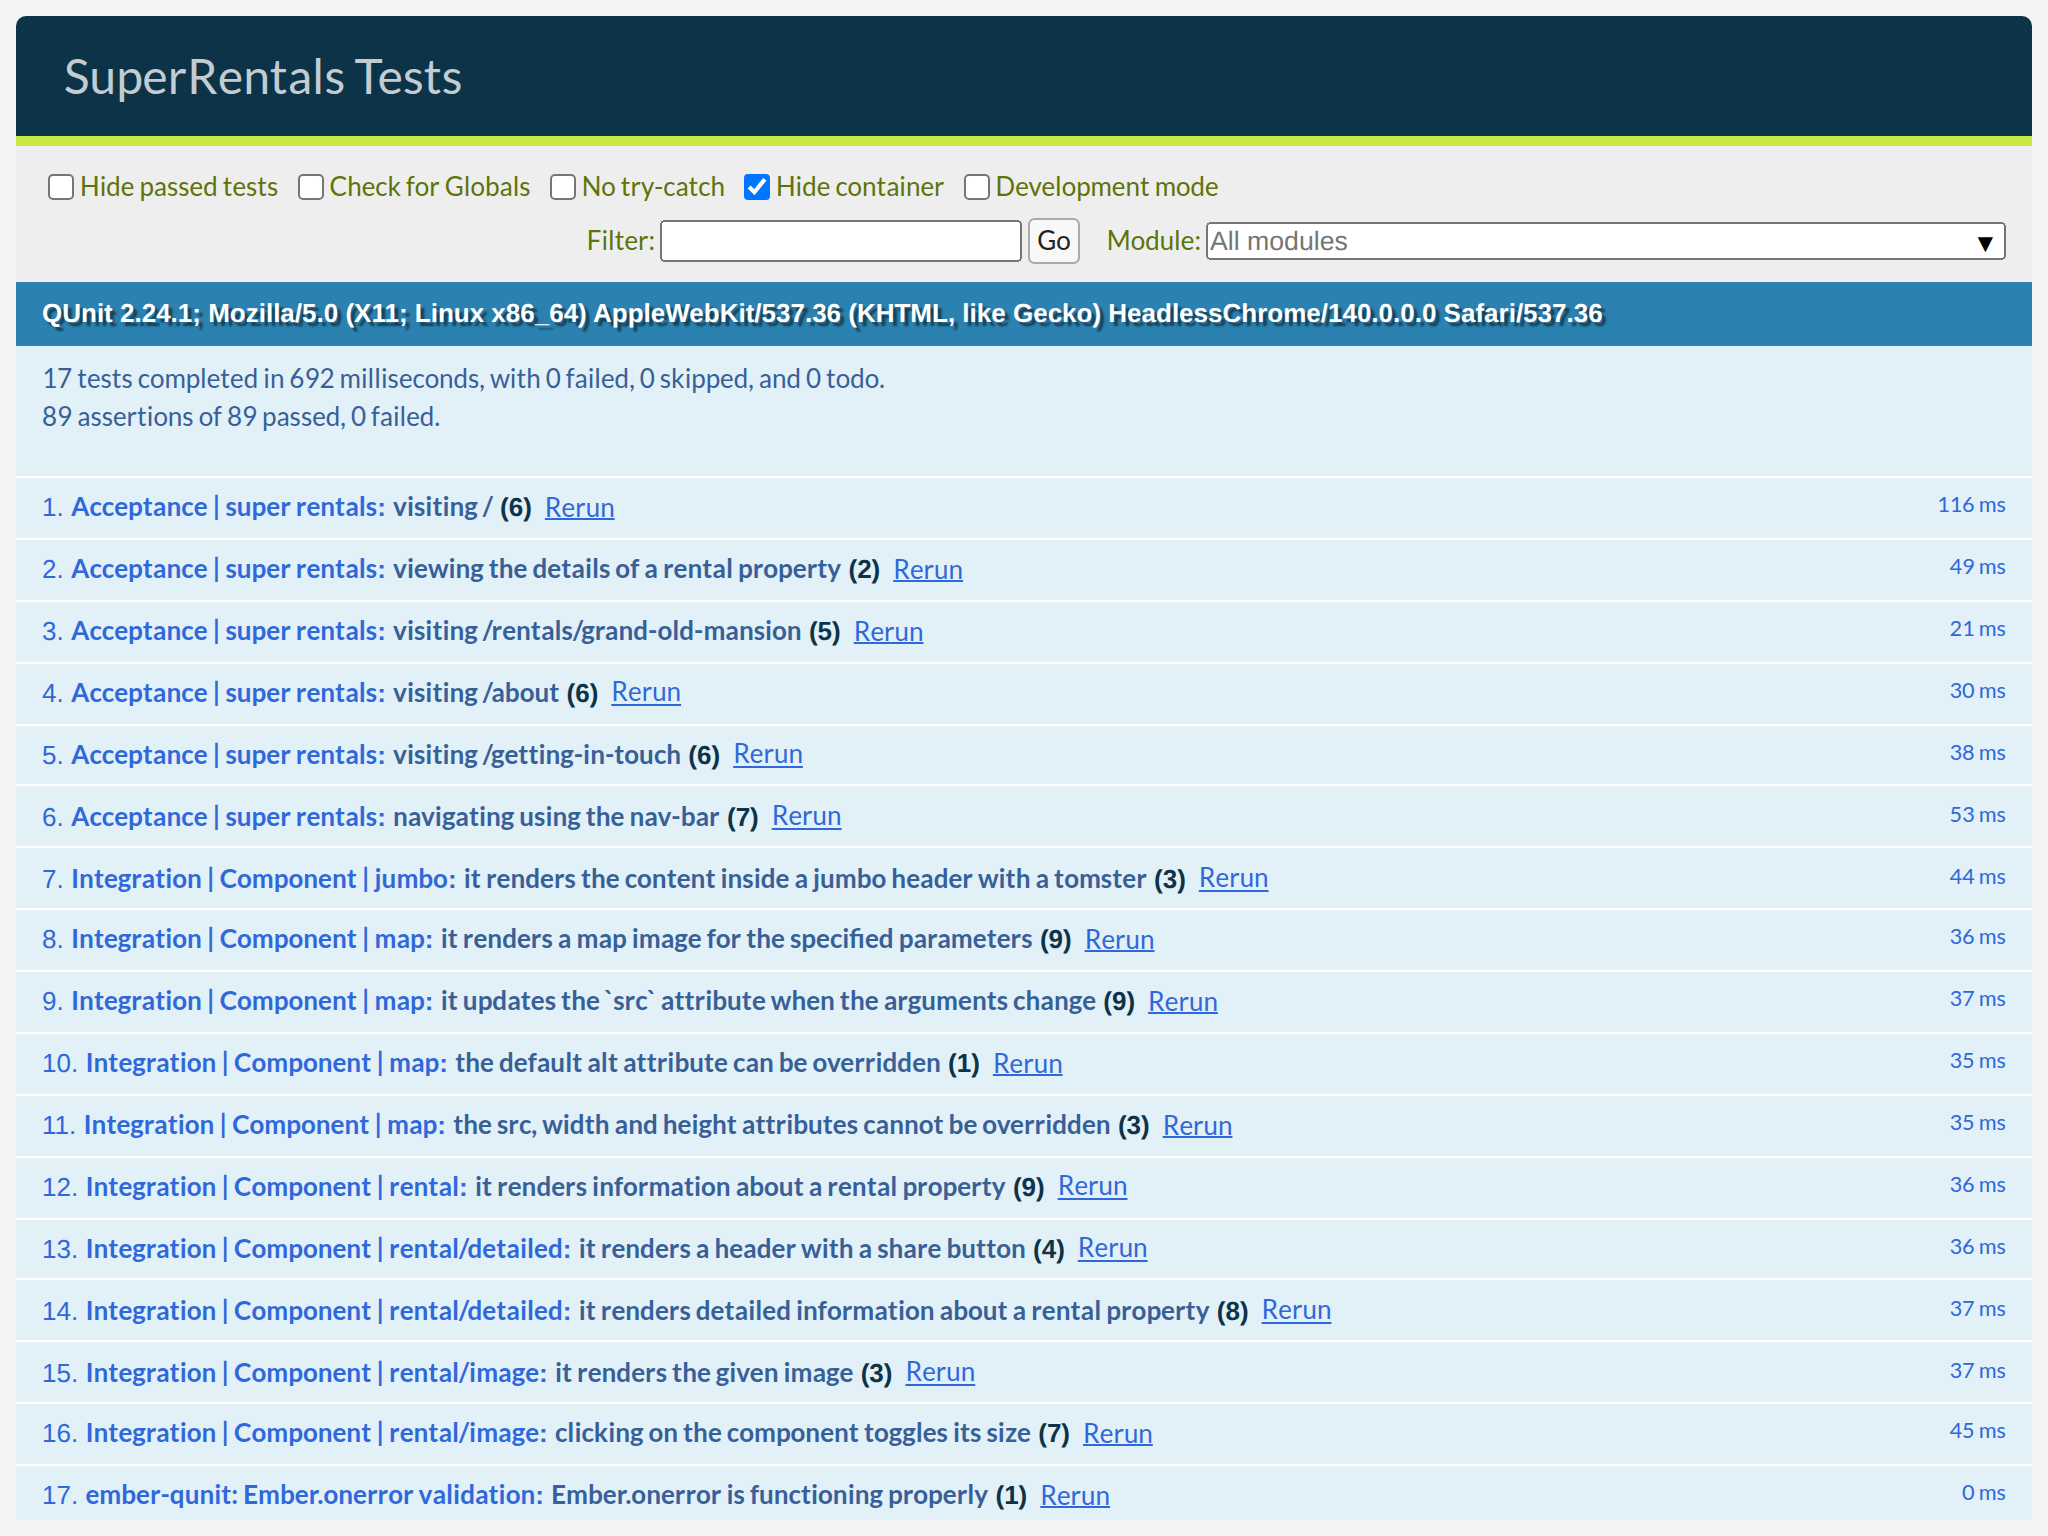Image resolution: width=2048 pixels, height=1536 pixels.
Task: Open the All modules dropdown
Action: click(1600, 241)
